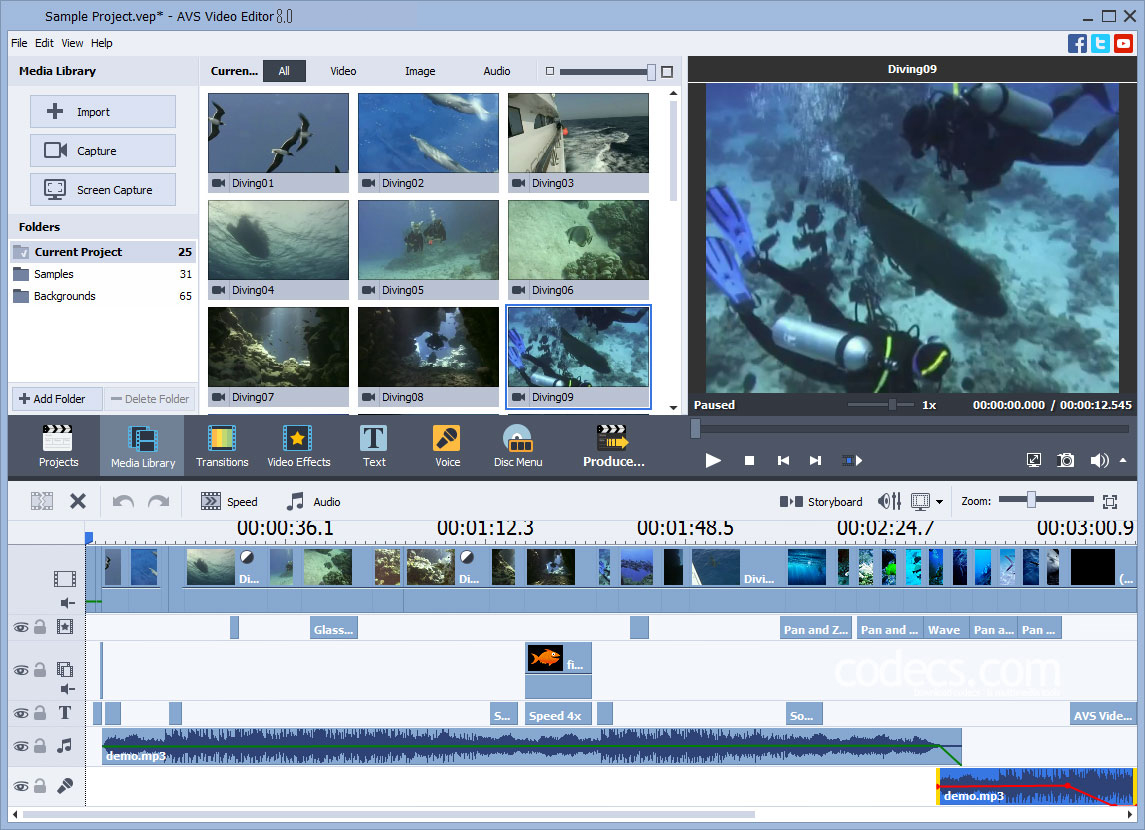Take a snapshot of the preview
Image resolution: width=1145 pixels, height=830 pixels.
(x=1065, y=461)
